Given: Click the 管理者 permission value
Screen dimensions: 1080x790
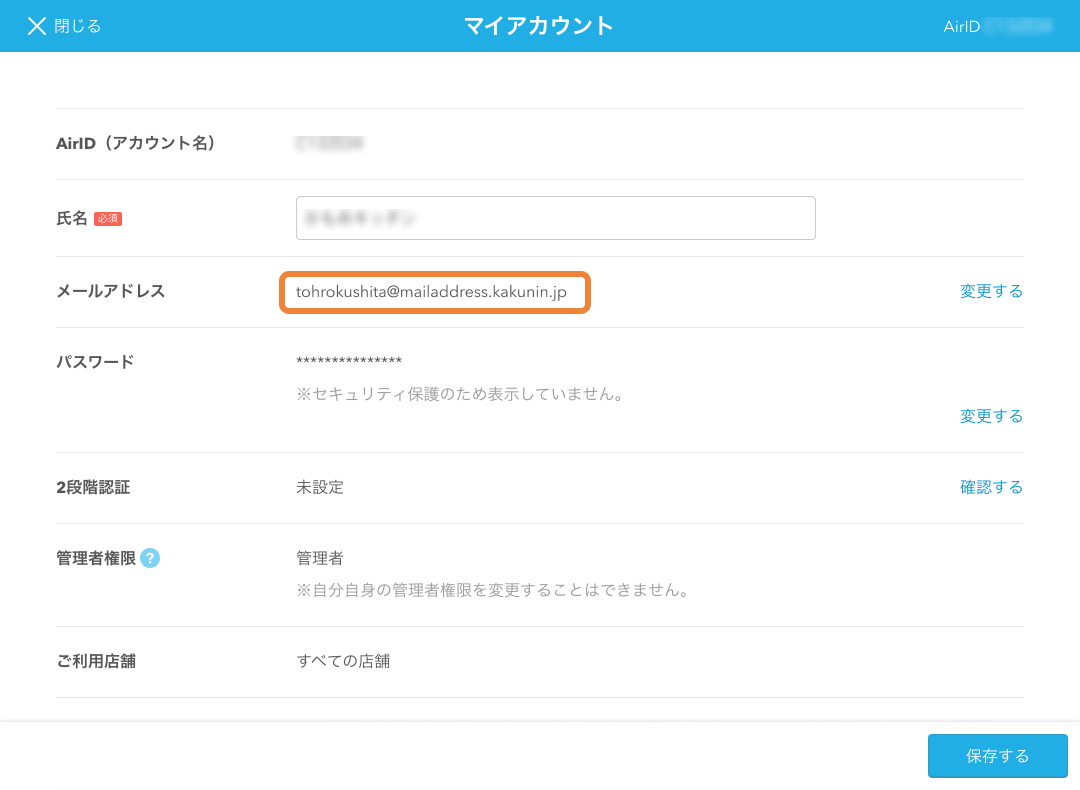Looking at the screenshot, I should click(320, 558).
